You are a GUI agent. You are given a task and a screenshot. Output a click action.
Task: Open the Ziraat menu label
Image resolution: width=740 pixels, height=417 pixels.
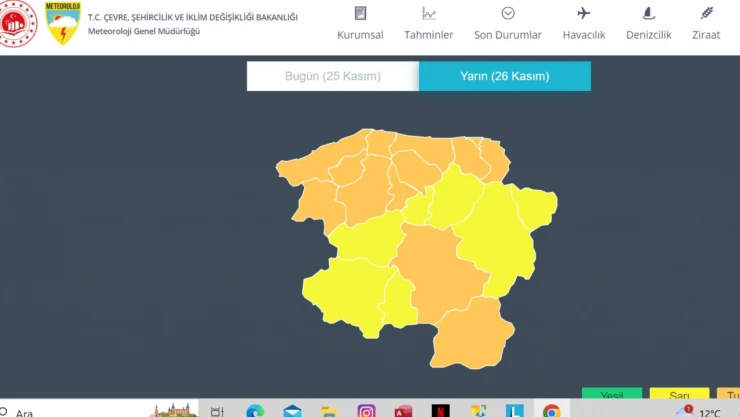[706, 35]
